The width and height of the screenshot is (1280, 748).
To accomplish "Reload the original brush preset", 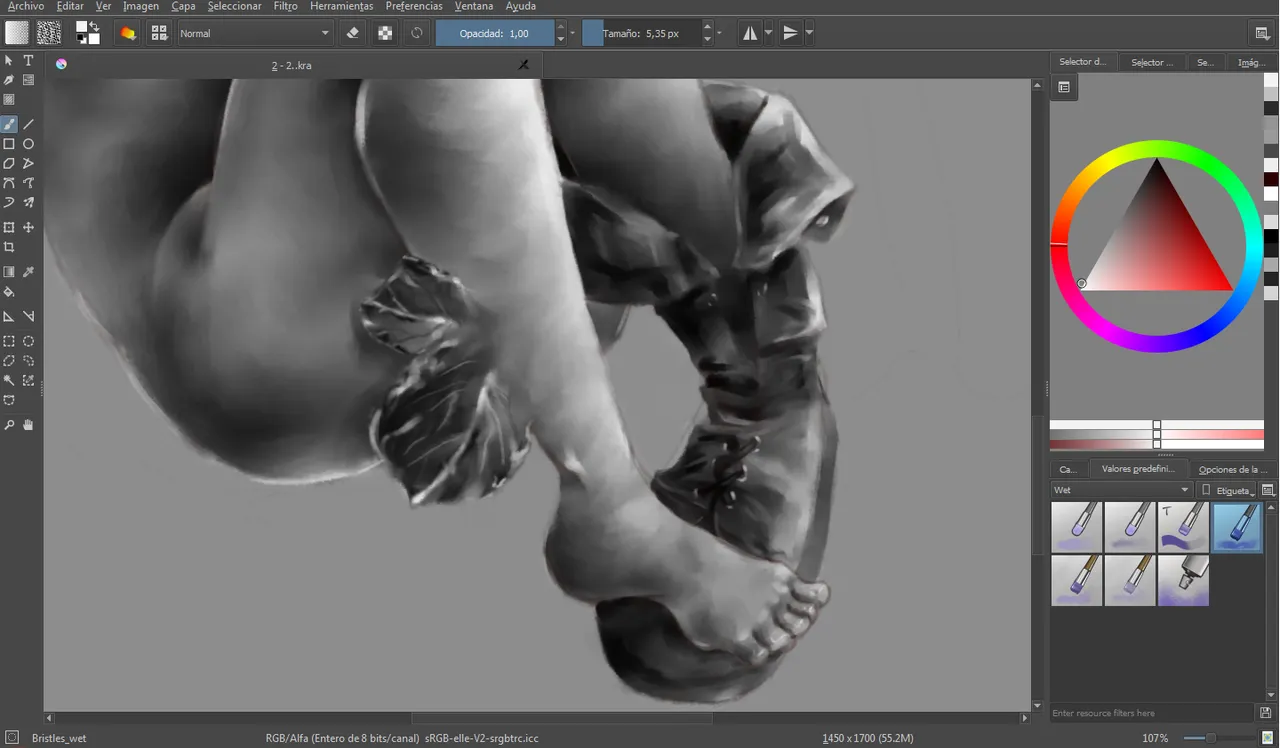I will (417, 33).
